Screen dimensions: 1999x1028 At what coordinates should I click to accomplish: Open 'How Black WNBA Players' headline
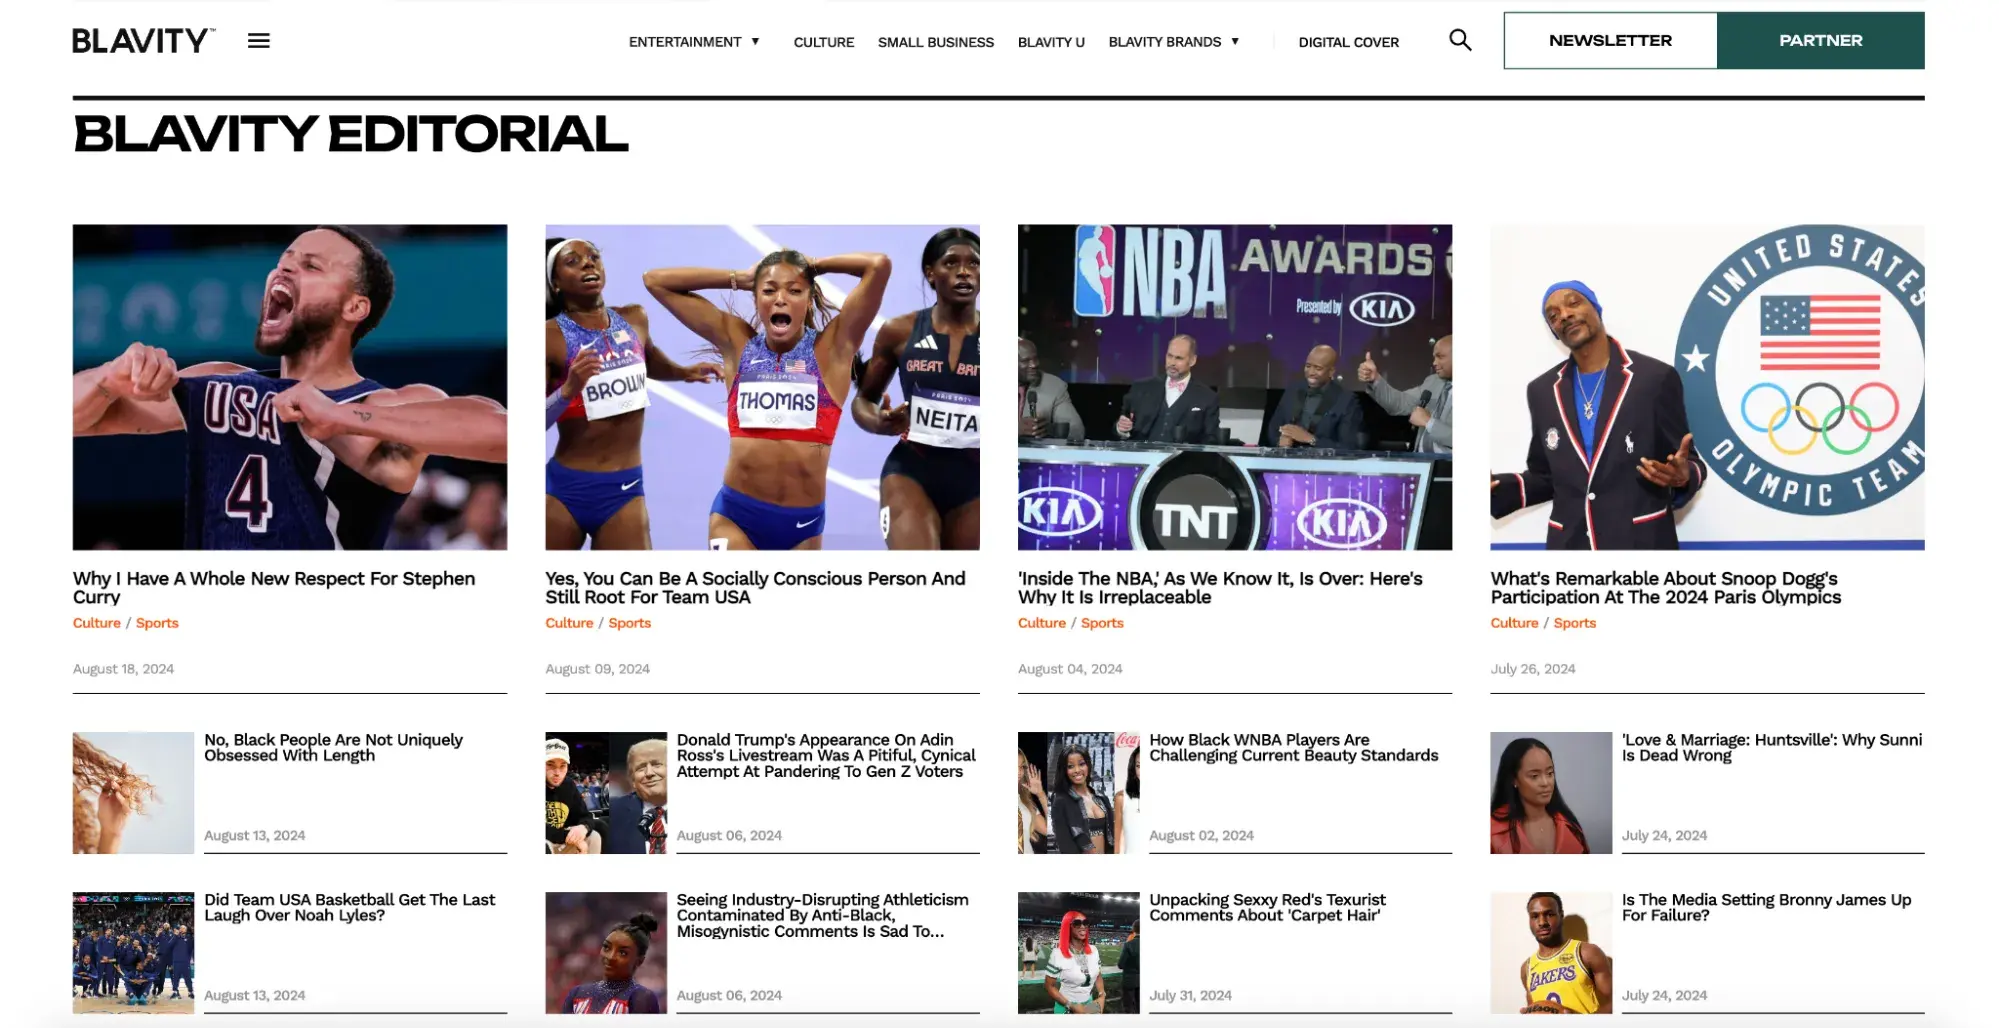[x=1293, y=747]
